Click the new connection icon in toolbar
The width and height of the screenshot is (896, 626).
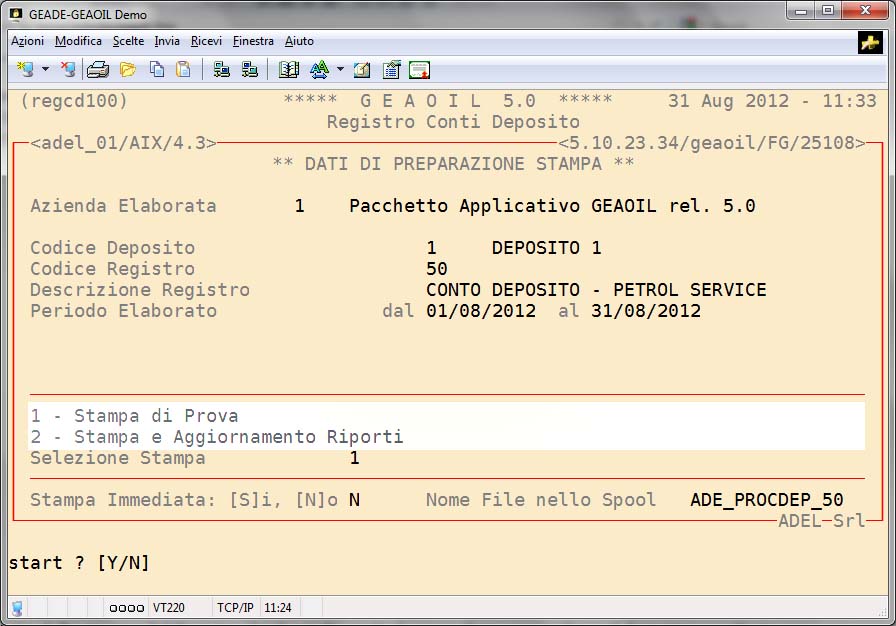pos(24,69)
